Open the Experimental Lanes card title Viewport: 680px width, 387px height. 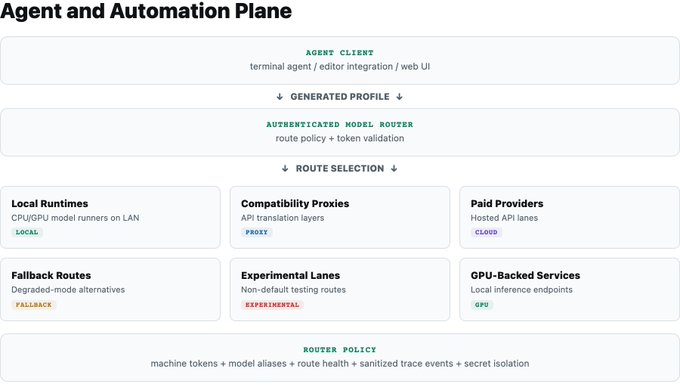pyautogui.click(x=291, y=275)
